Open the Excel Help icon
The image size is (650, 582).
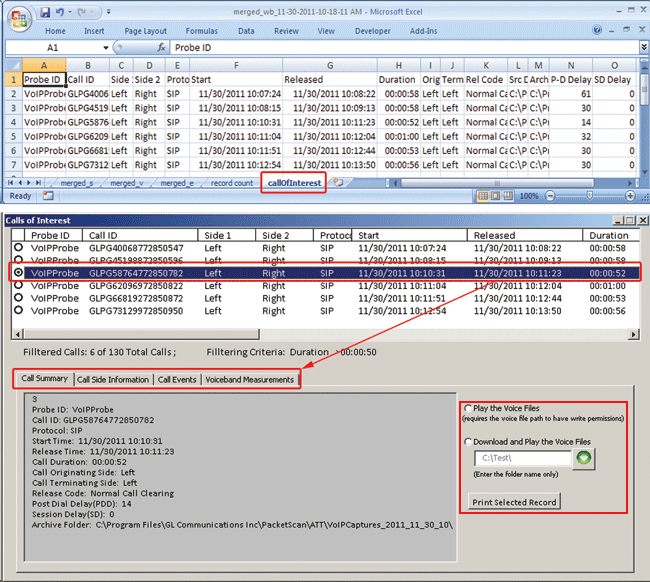pos(597,30)
